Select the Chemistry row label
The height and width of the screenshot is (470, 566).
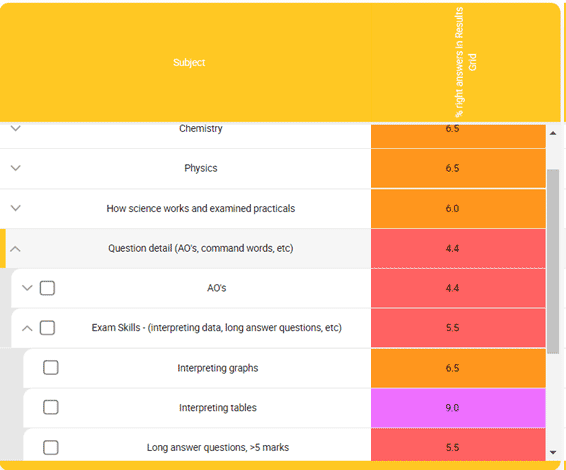(201, 128)
